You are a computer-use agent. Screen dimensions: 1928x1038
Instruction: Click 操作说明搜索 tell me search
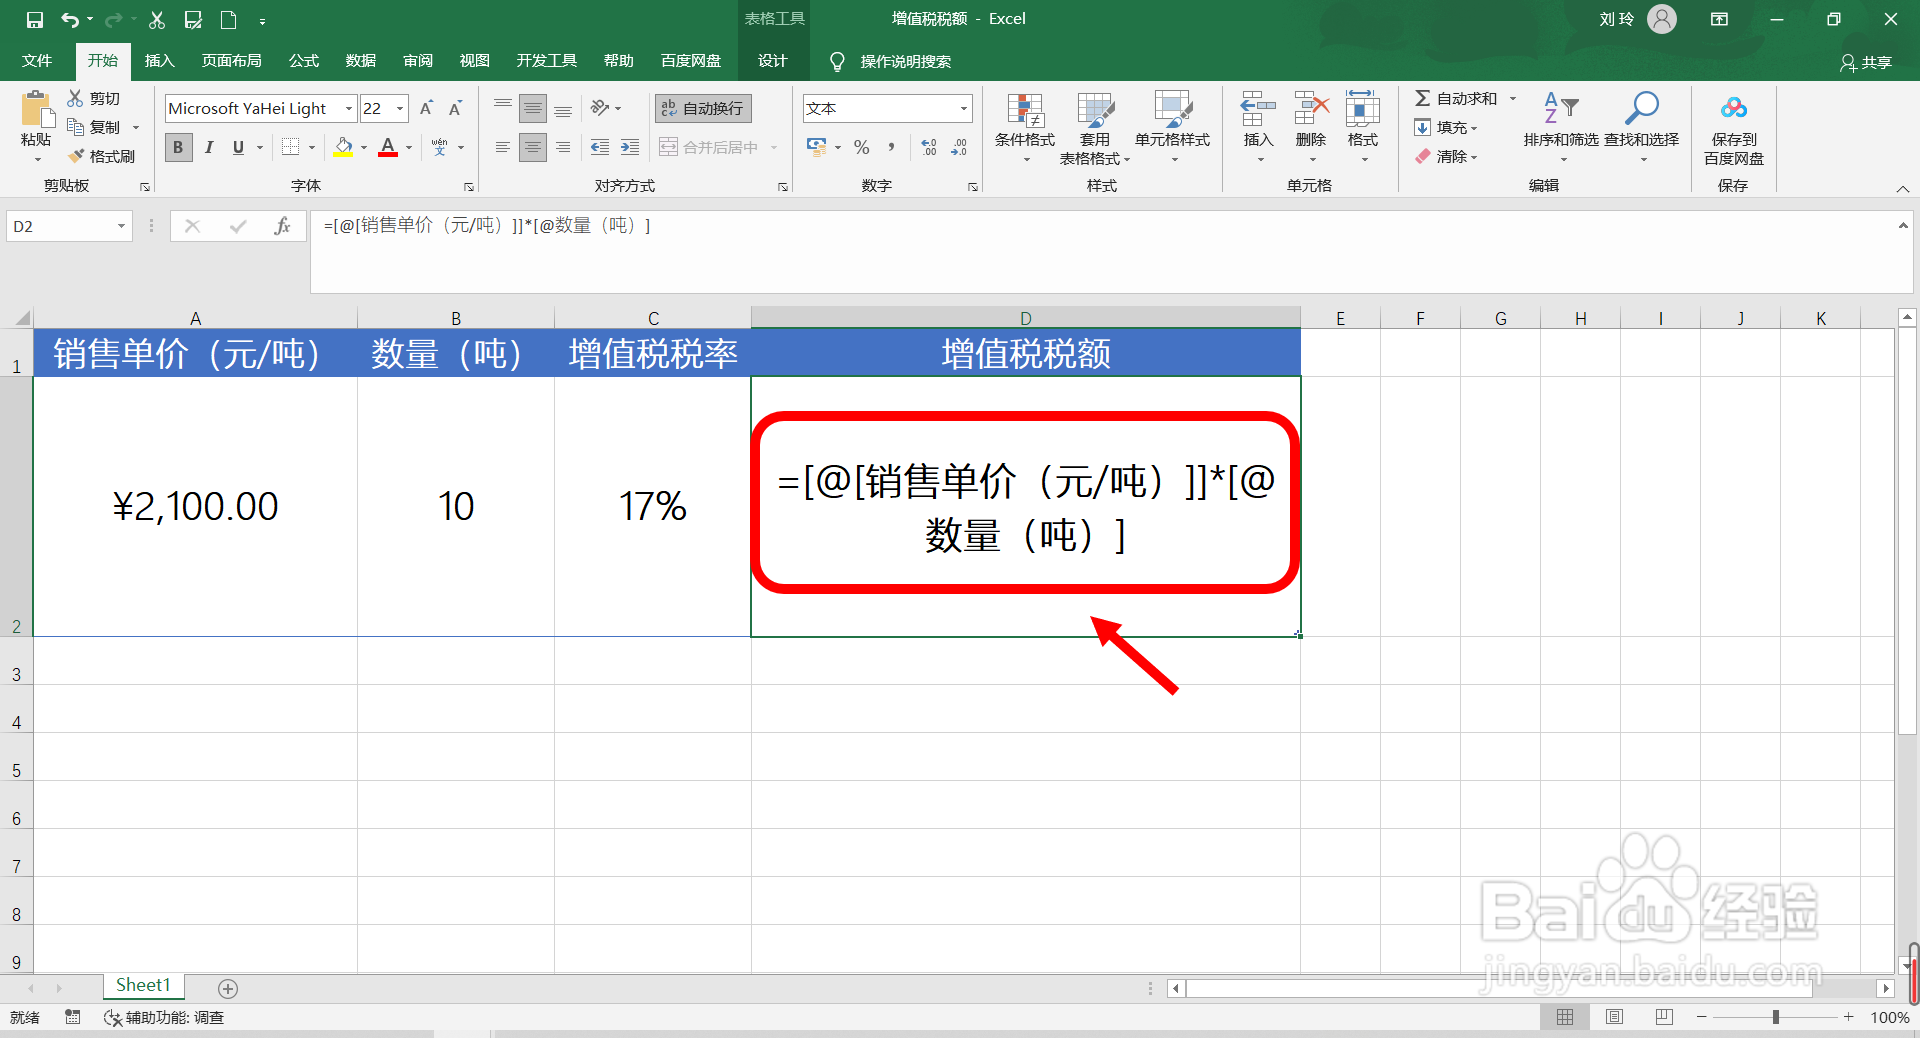905,62
